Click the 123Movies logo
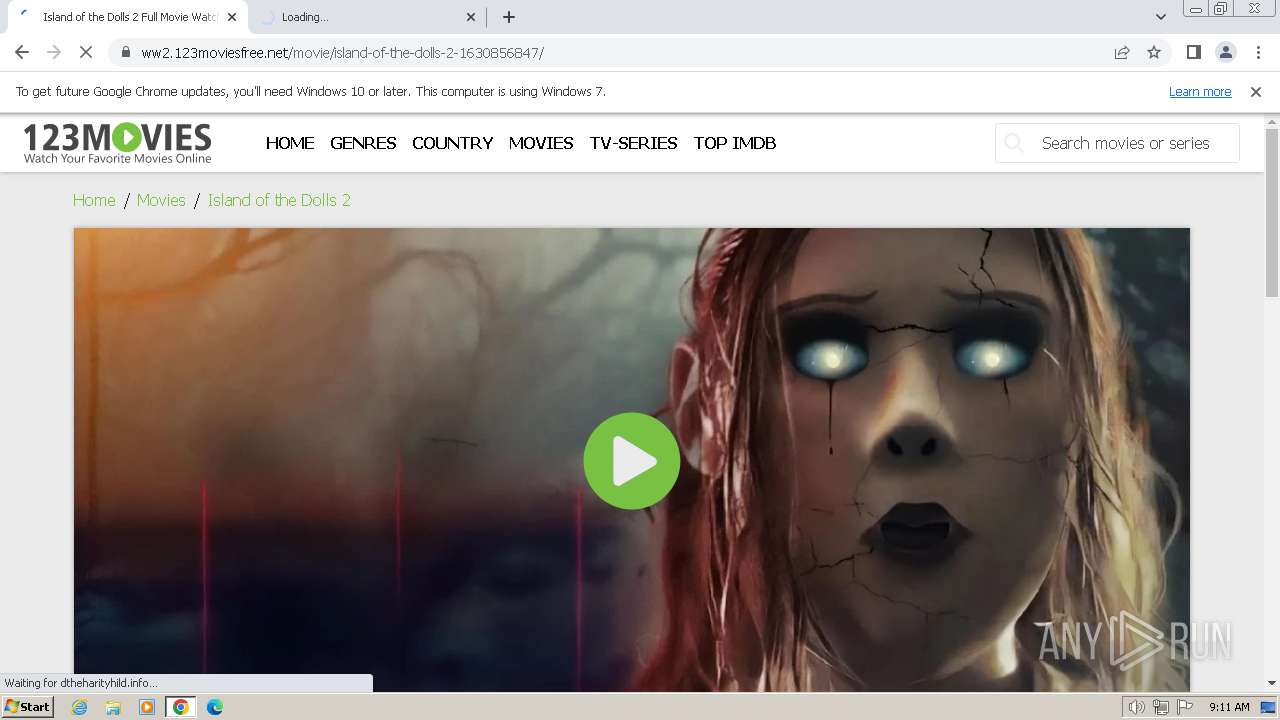The image size is (1280, 720). (x=117, y=143)
